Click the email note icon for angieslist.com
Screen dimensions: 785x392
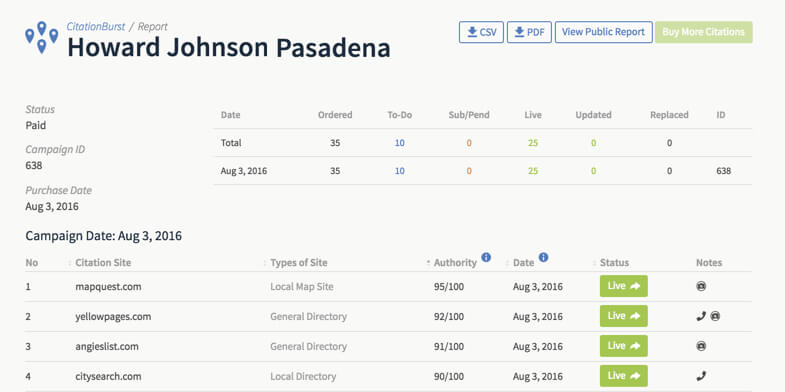coord(701,346)
